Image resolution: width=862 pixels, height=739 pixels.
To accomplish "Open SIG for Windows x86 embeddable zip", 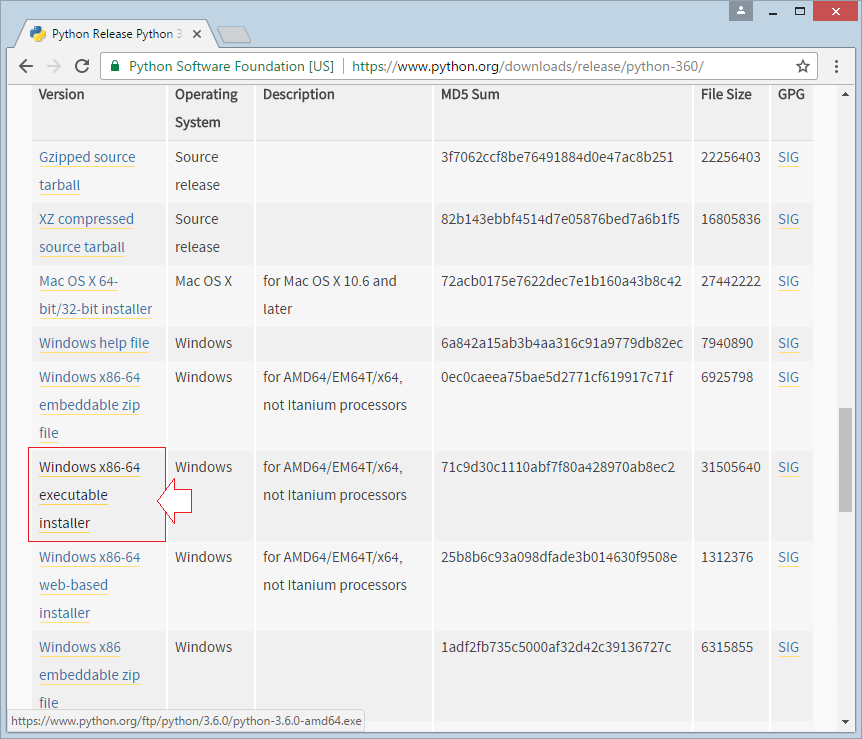I will click(x=788, y=647).
